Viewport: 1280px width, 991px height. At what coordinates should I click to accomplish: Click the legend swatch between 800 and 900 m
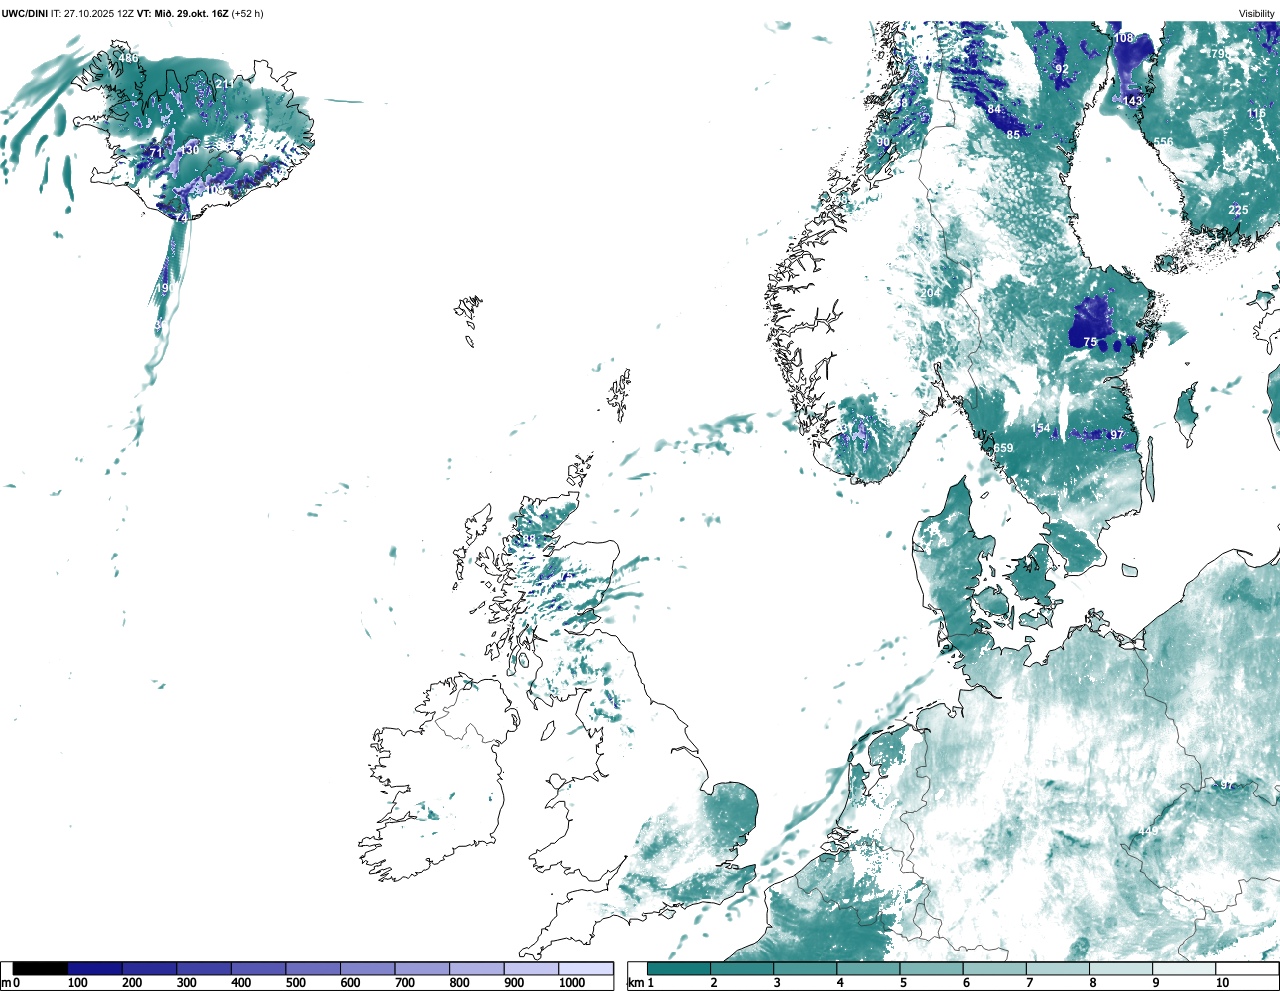477,968
